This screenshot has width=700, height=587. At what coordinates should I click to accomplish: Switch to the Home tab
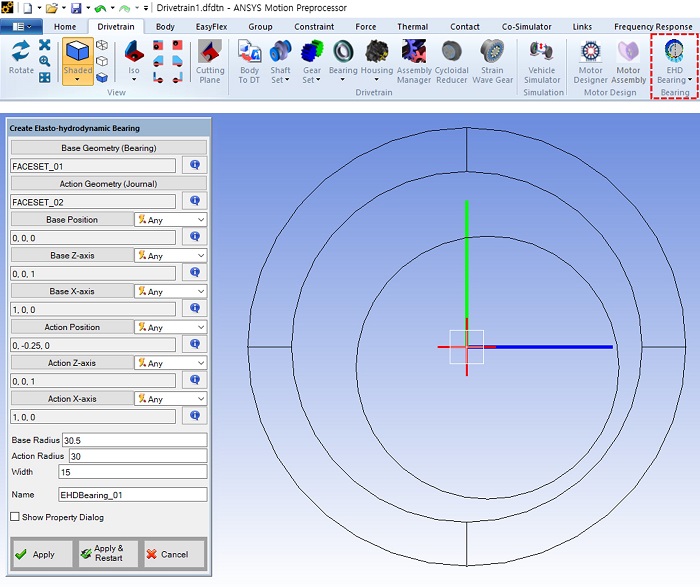coord(65,27)
